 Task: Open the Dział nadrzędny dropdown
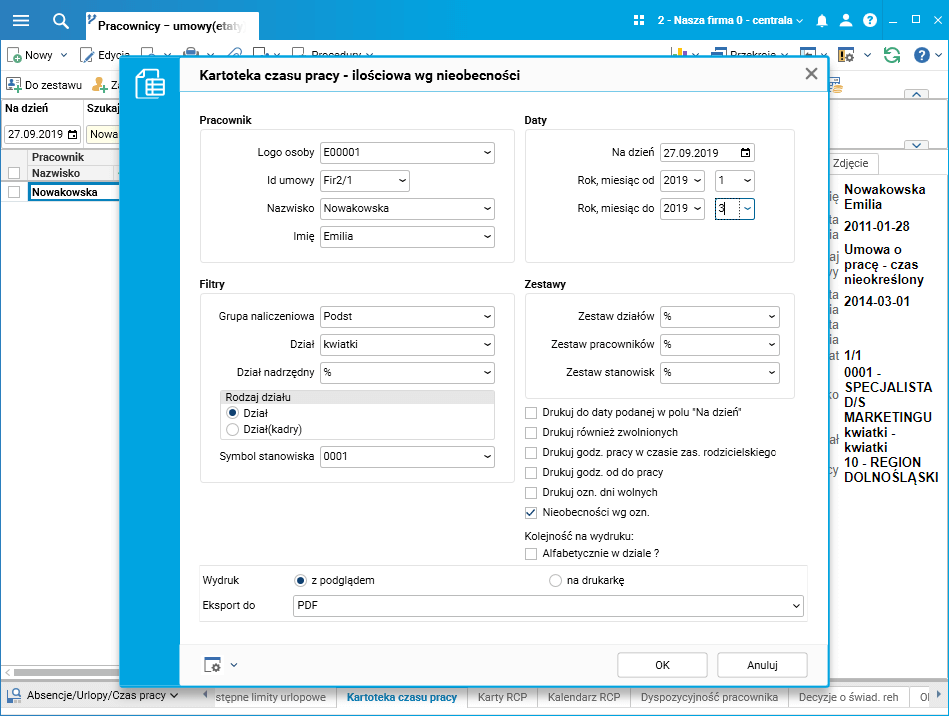487,373
